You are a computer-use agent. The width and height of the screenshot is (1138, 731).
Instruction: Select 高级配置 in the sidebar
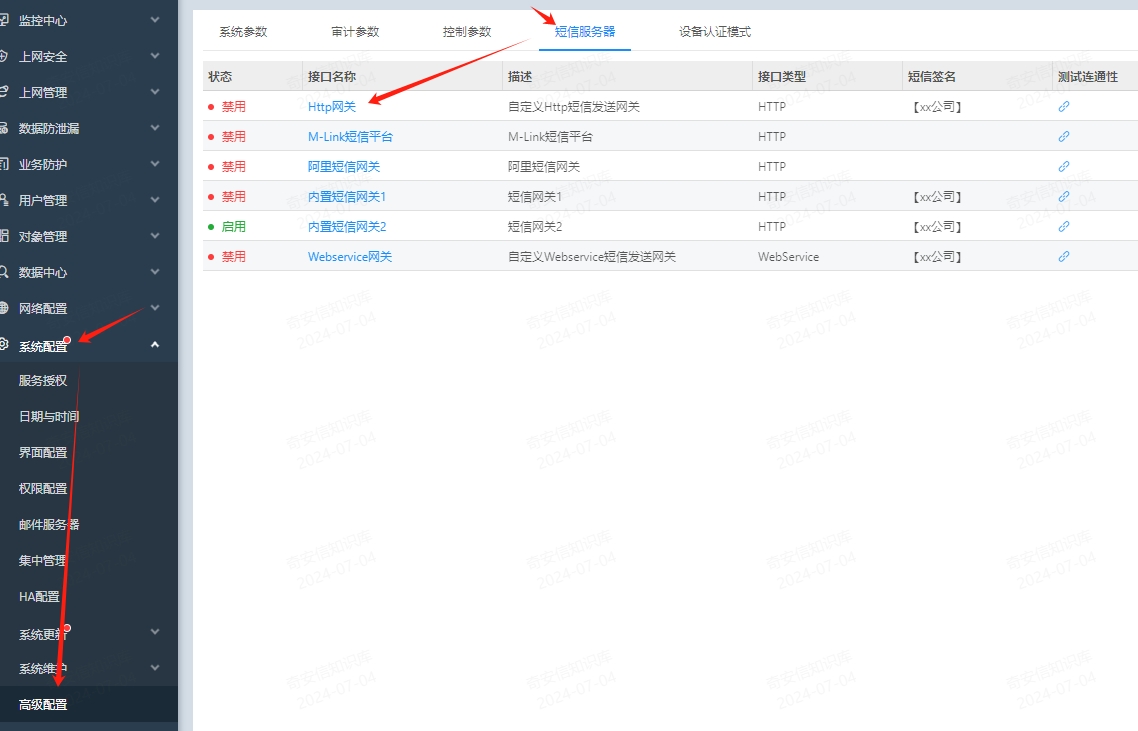[42, 704]
